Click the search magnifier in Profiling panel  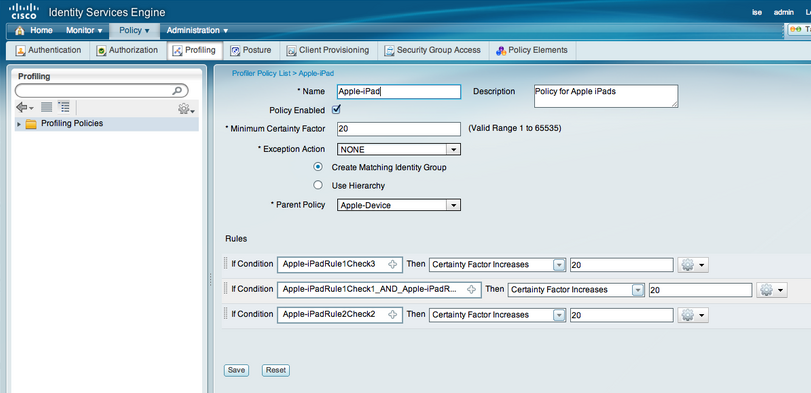pyautogui.click(x=177, y=90)
